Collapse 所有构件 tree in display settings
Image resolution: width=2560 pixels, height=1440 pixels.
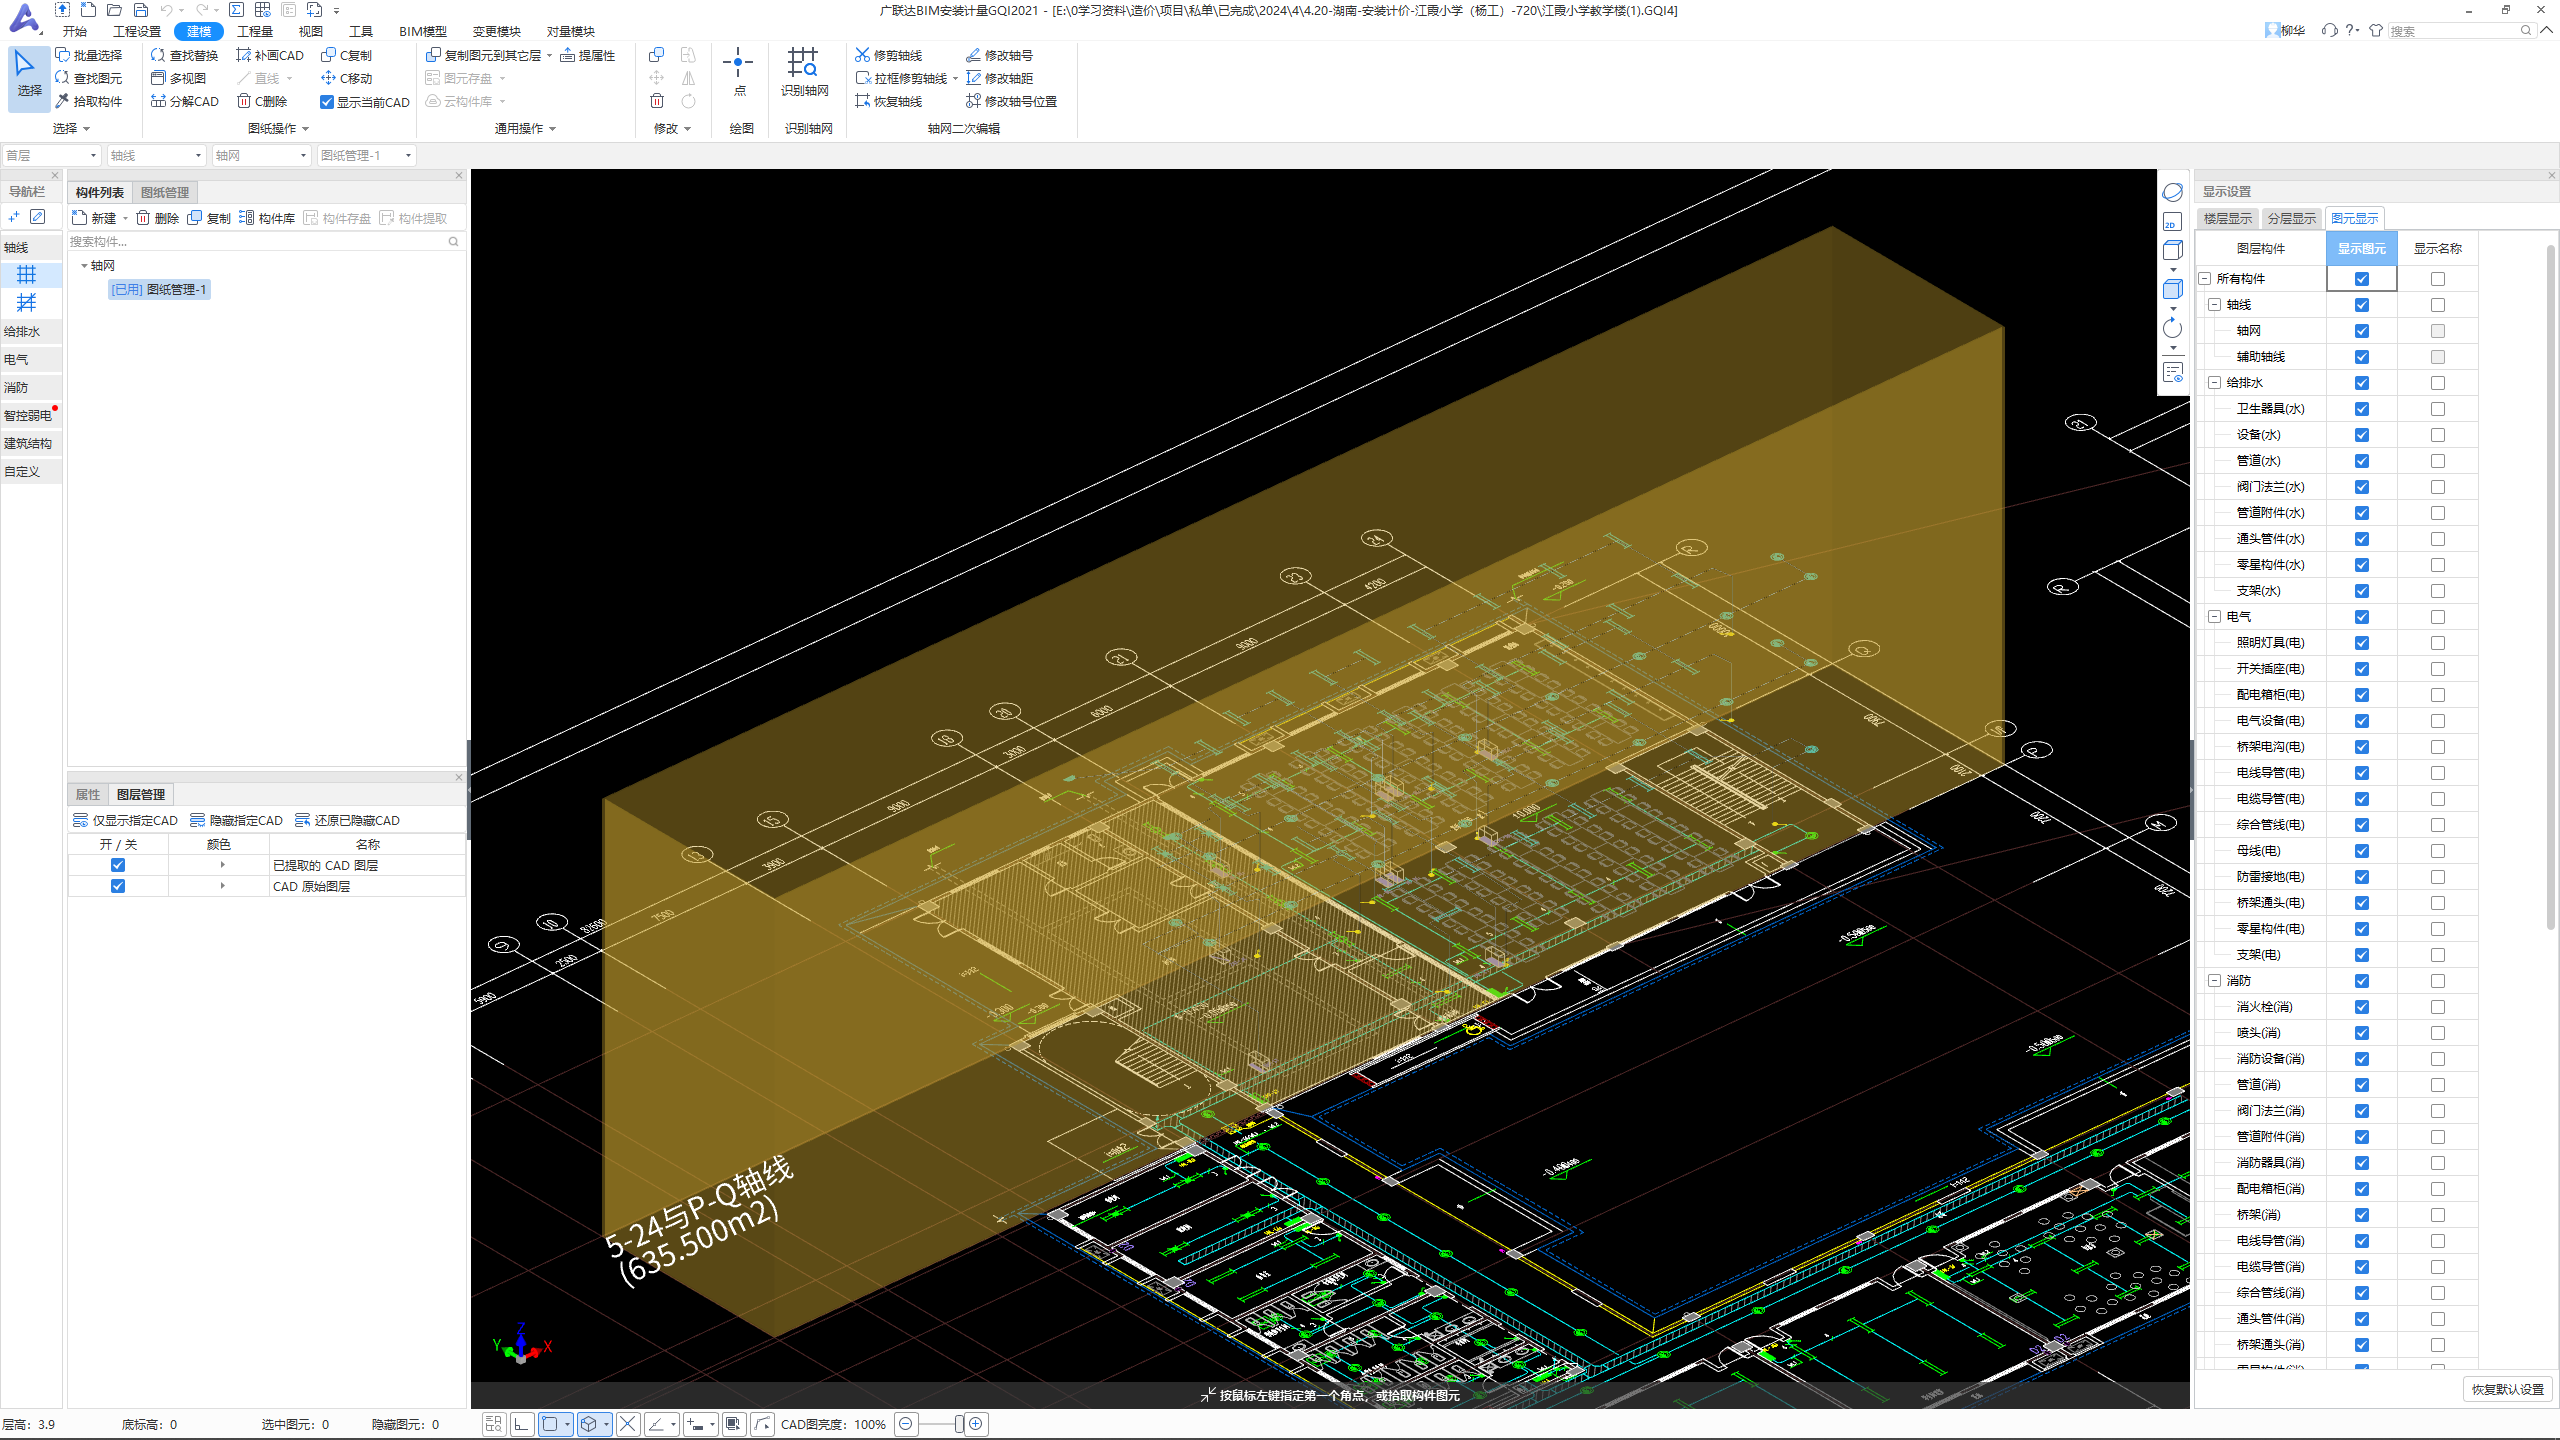coord(2205,279)
